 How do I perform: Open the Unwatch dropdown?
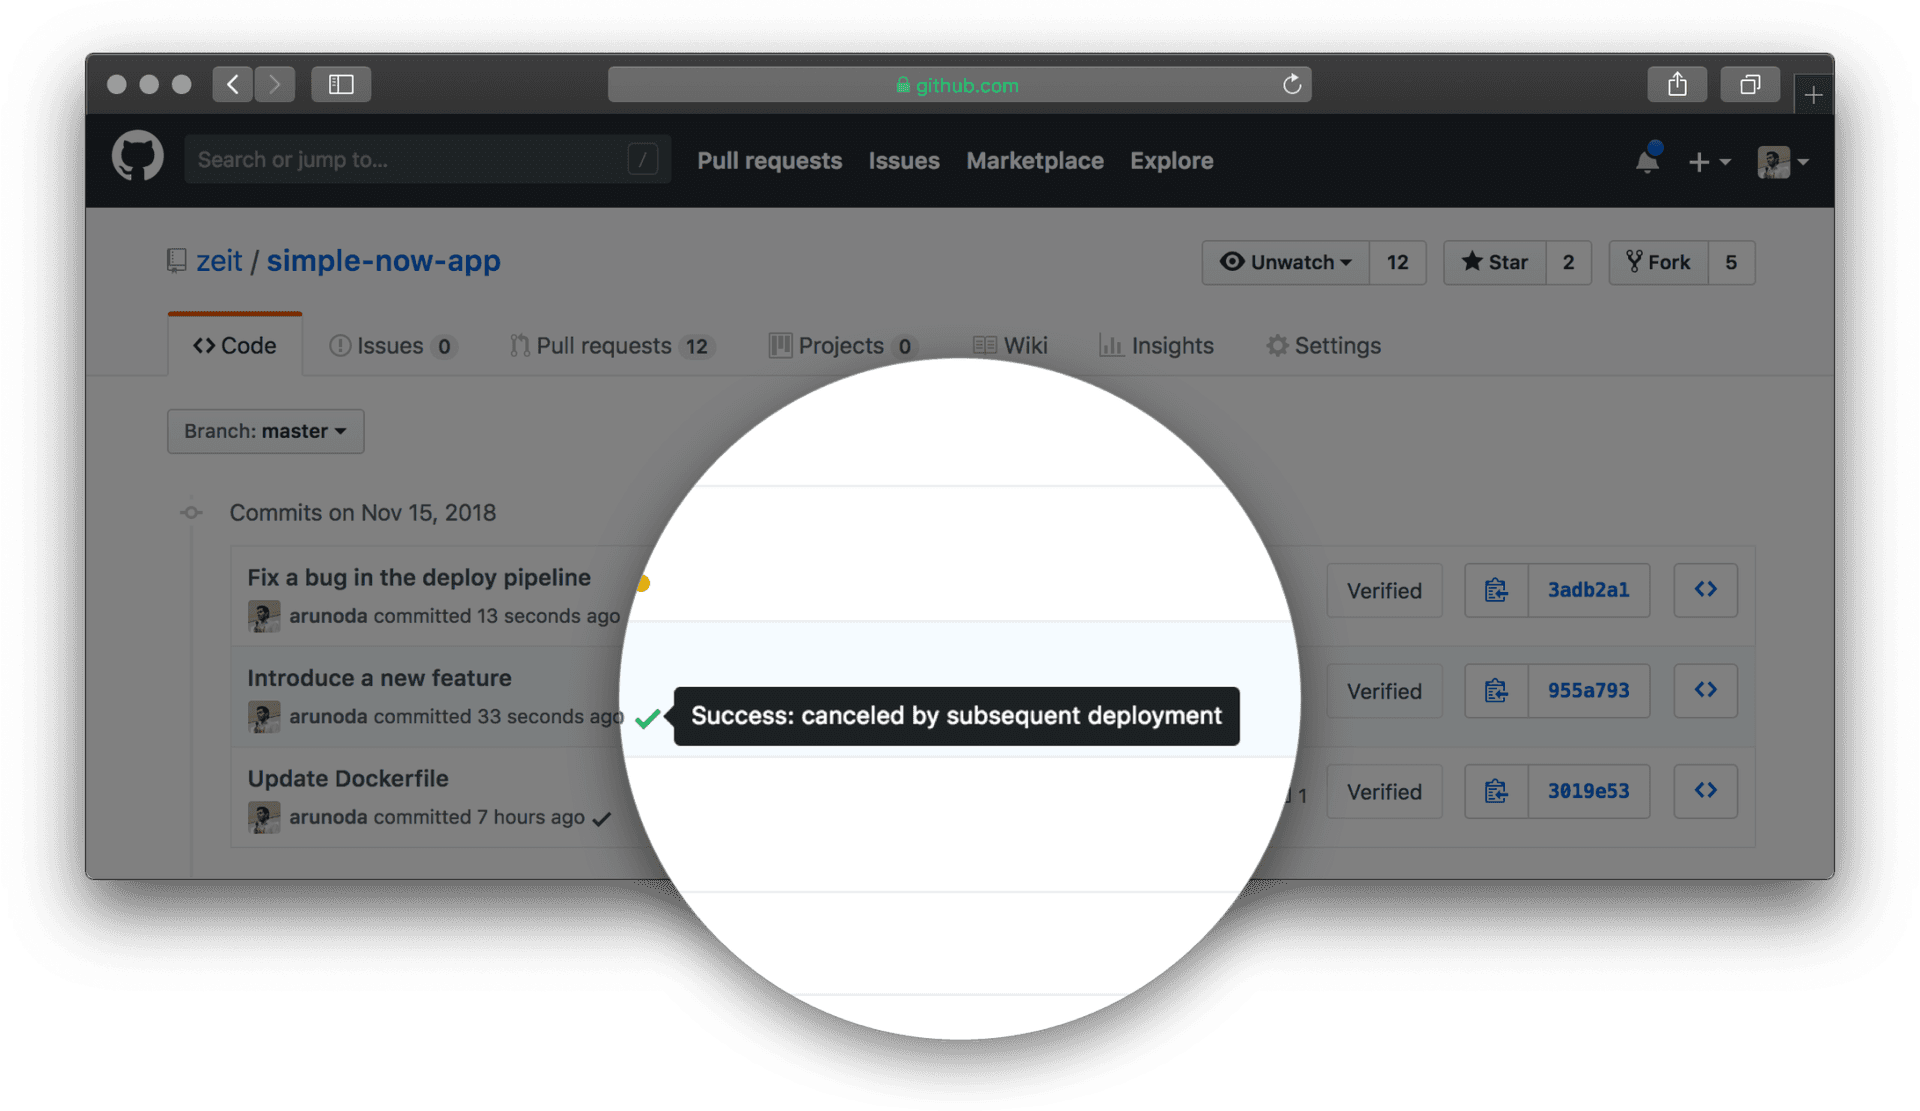pyautogui.click(x=1285, y=263)
